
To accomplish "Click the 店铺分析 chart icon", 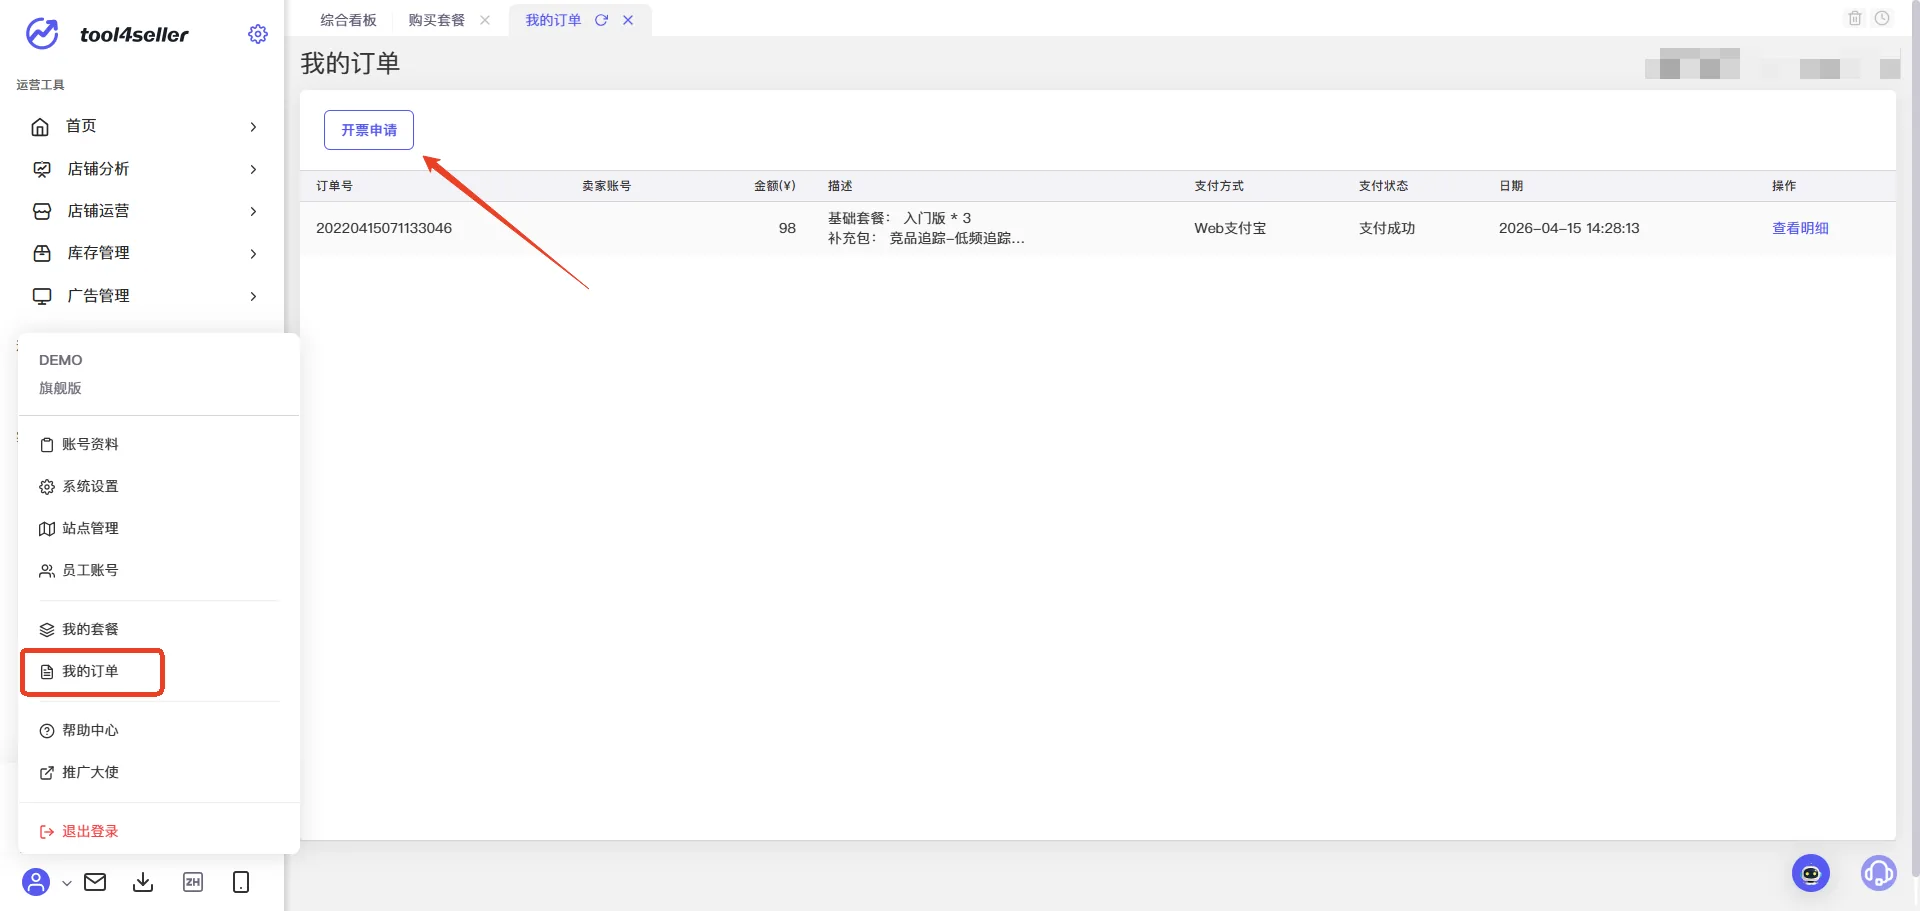I will coord(42,169).
